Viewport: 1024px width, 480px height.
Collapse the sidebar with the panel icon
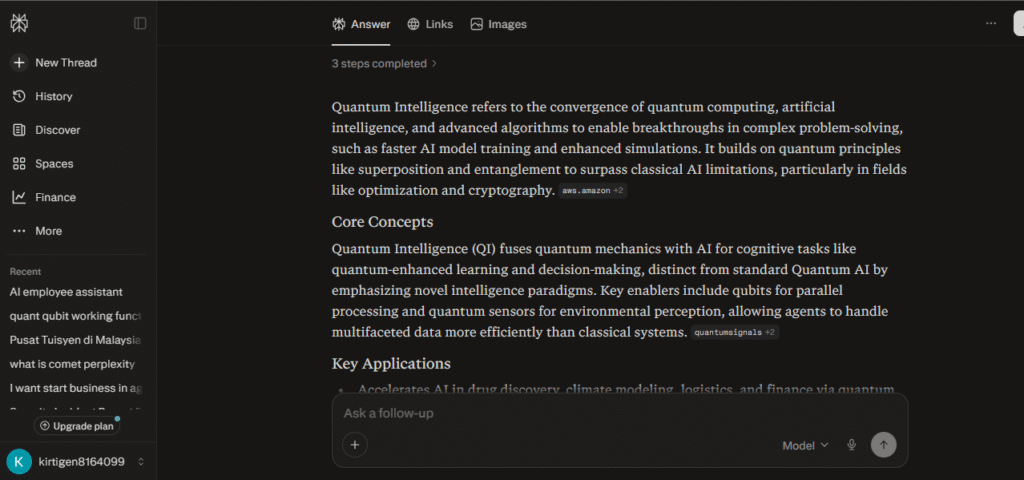140,23
